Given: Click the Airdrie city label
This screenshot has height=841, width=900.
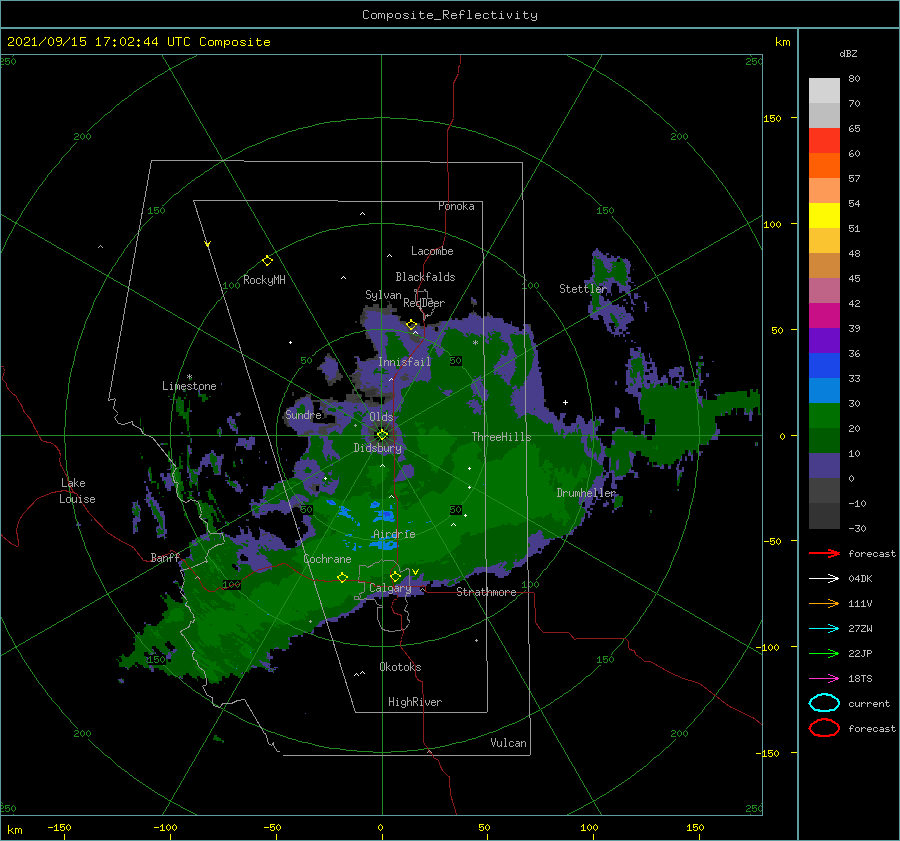Looking at the screenshot, I should pos(394,534).
